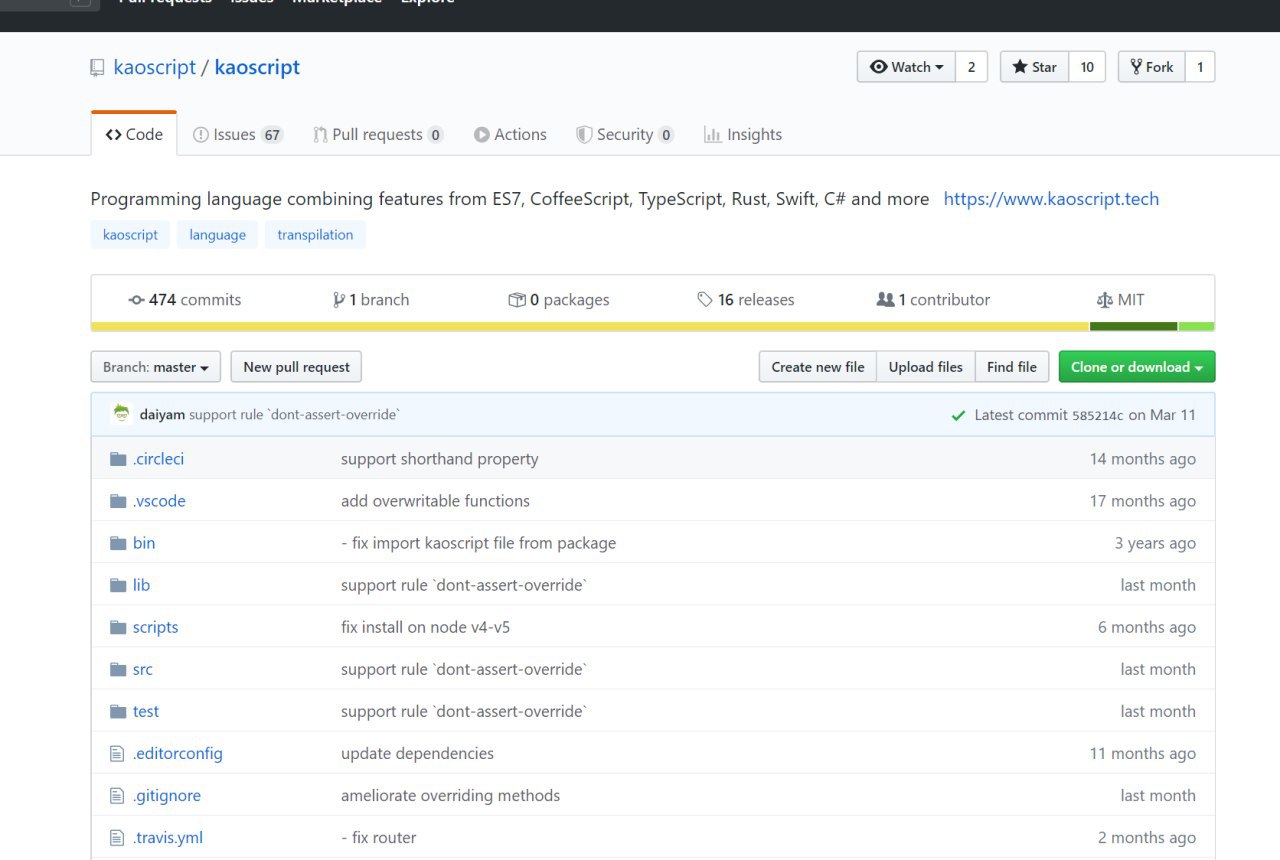Go to the Actions tab

point(510,134)
